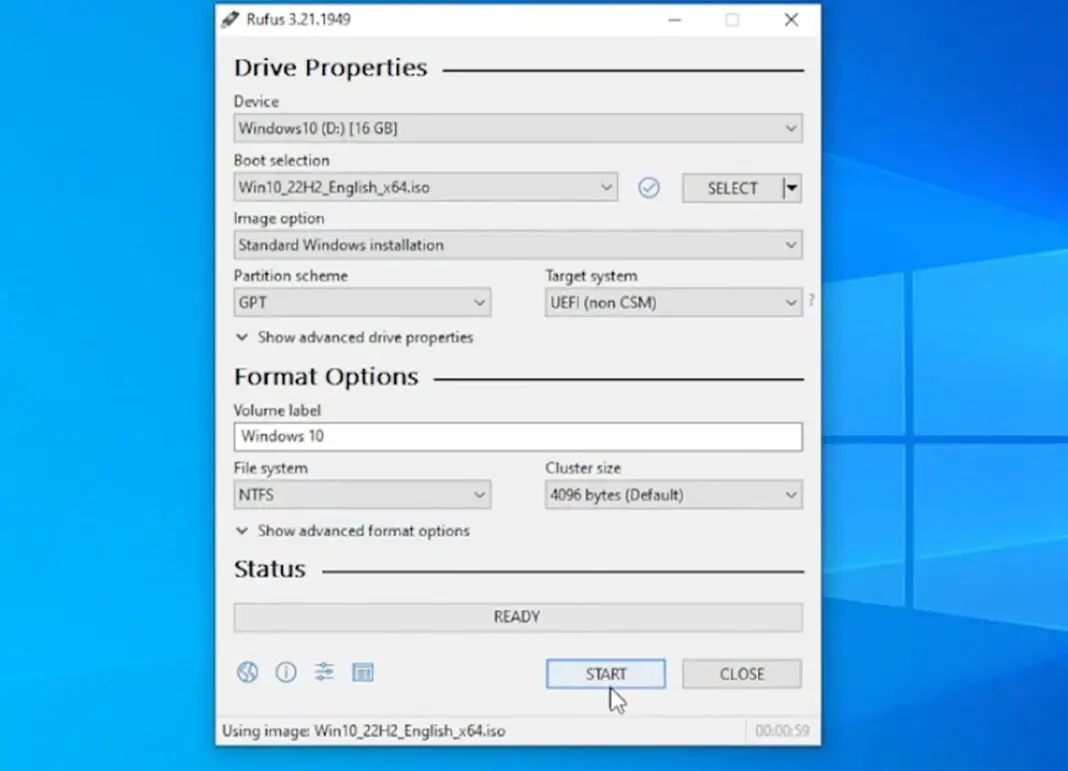Image resolution: width=1068 pixels, height=771 pixels.
Task: Open the Cluster size dropdown
Action: 672,494
